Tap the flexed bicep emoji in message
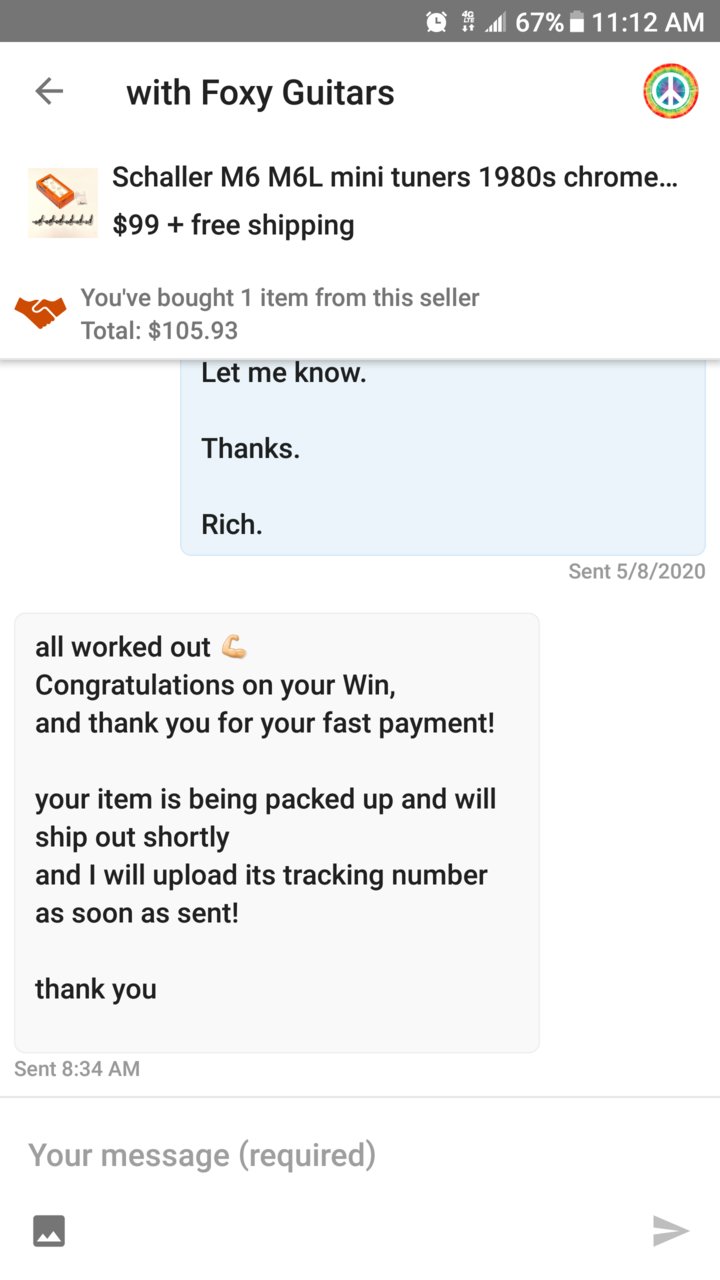Viewport: 720px width, 1280px height. pos(233,647)
